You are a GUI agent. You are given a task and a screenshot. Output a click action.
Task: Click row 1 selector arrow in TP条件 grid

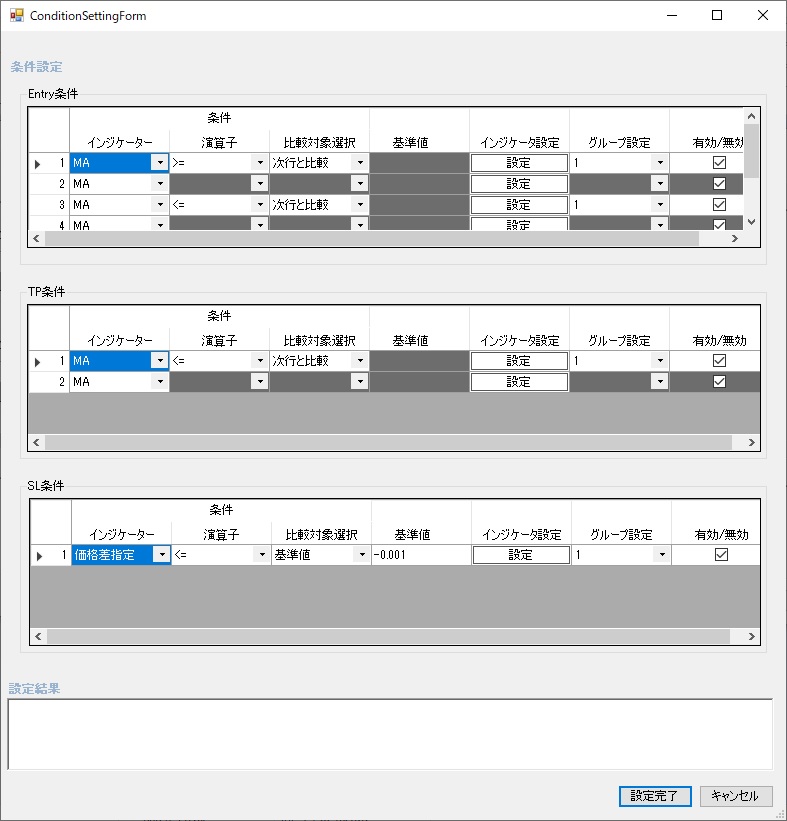38,361
